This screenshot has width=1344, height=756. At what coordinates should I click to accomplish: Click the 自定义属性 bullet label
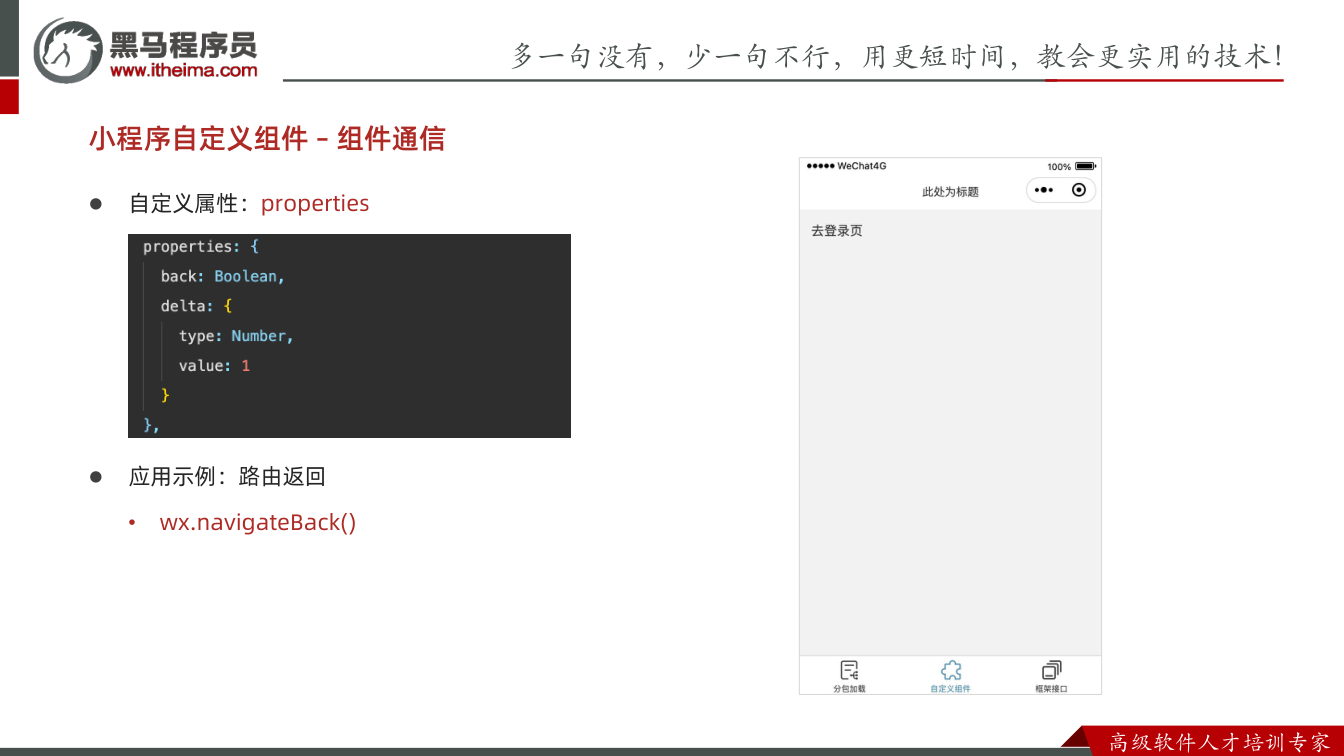183,203
